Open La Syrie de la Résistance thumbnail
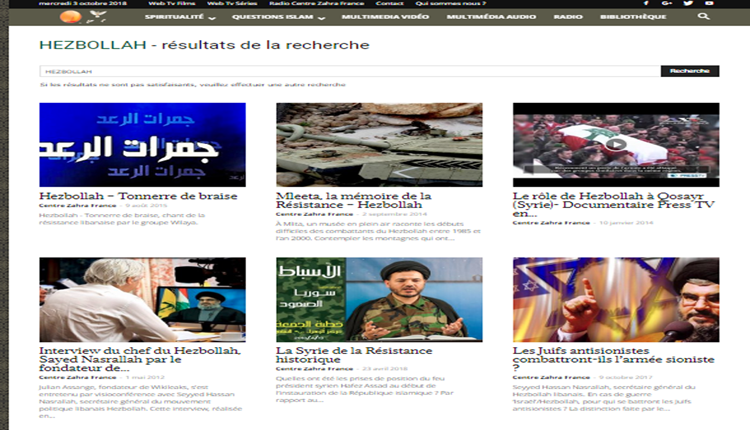750x430 pixels. pos(379,299)
